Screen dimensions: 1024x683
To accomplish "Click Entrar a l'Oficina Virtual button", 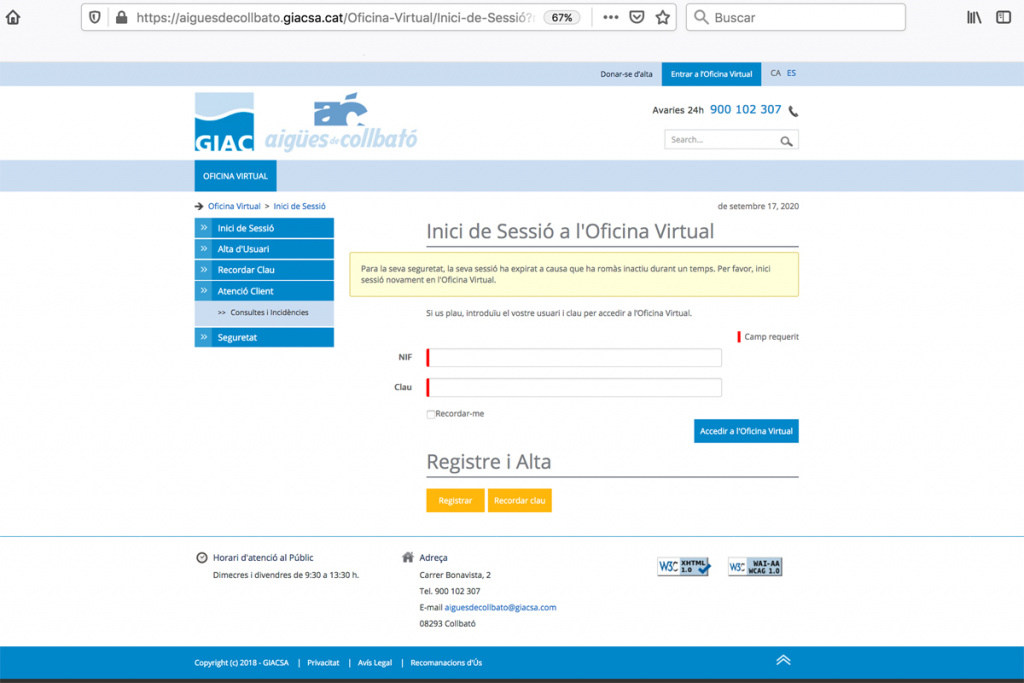I will tap(711, 74).
